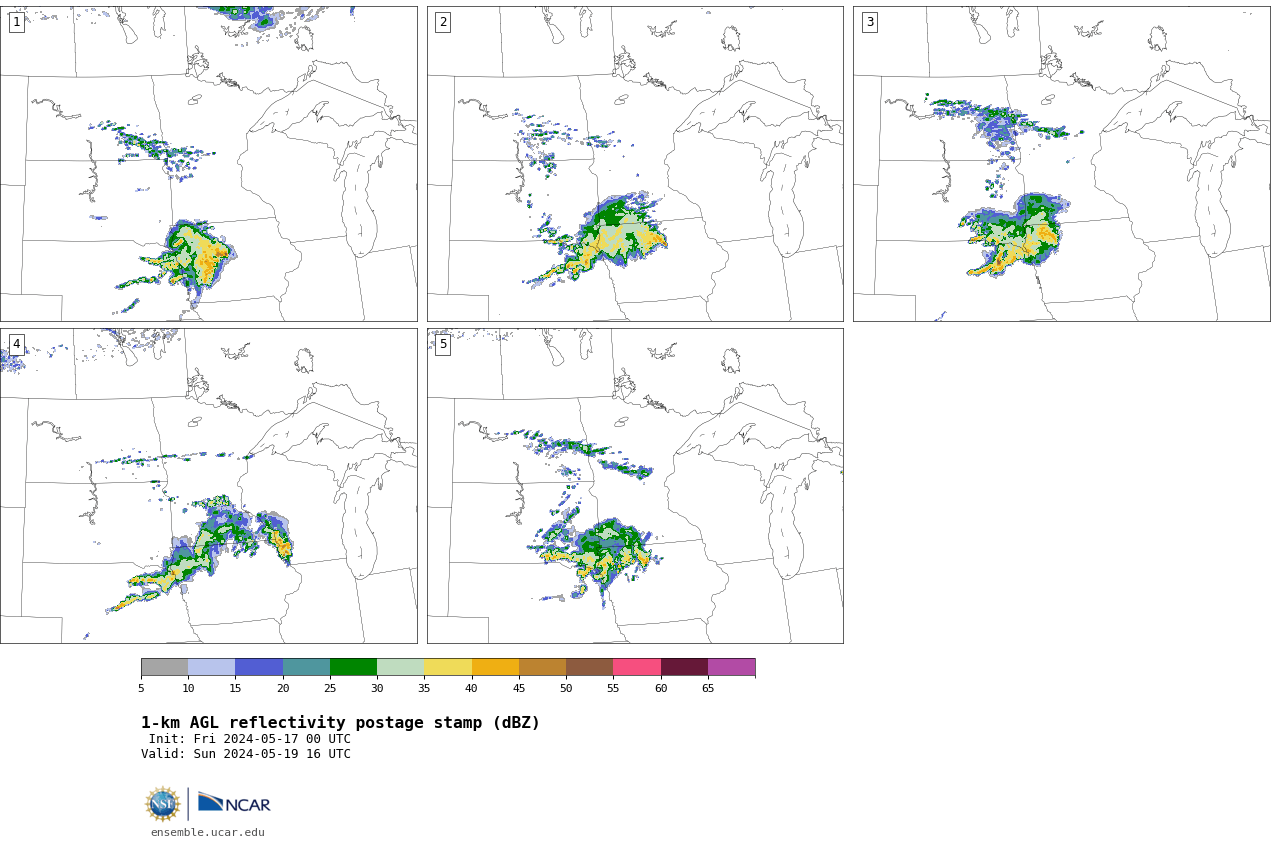Click the reflectivity postage stamp title

(340, 723)
